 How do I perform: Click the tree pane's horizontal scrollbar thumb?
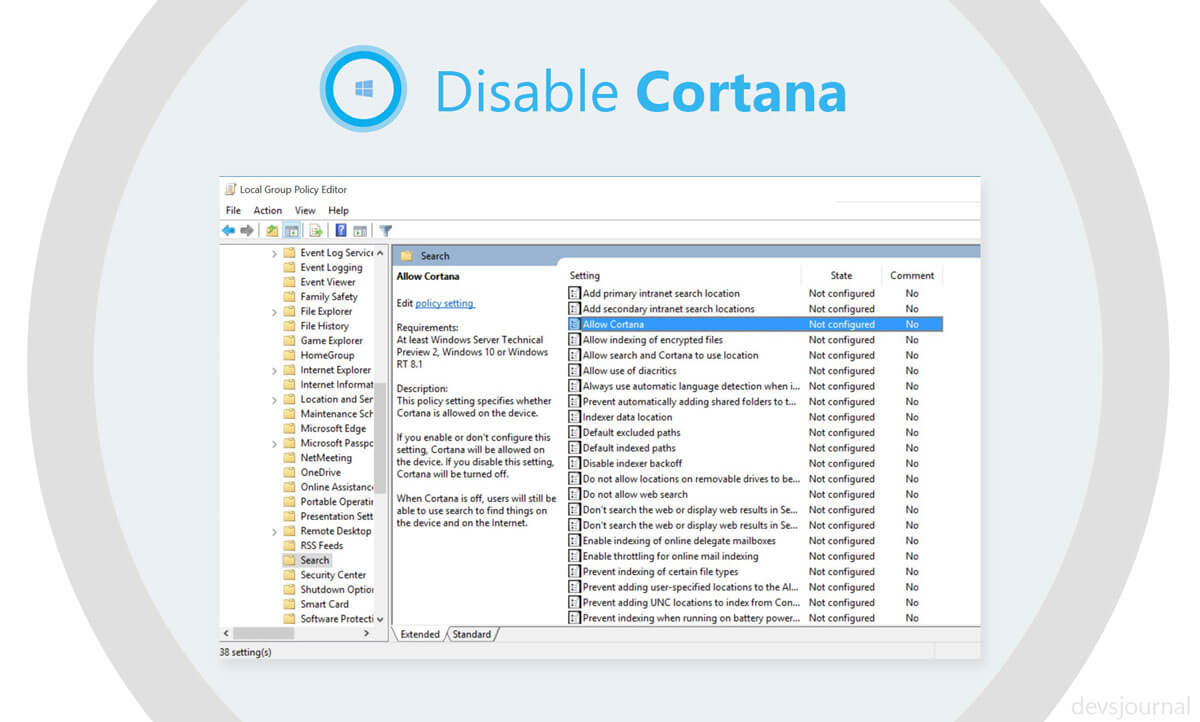pos(263,633)
